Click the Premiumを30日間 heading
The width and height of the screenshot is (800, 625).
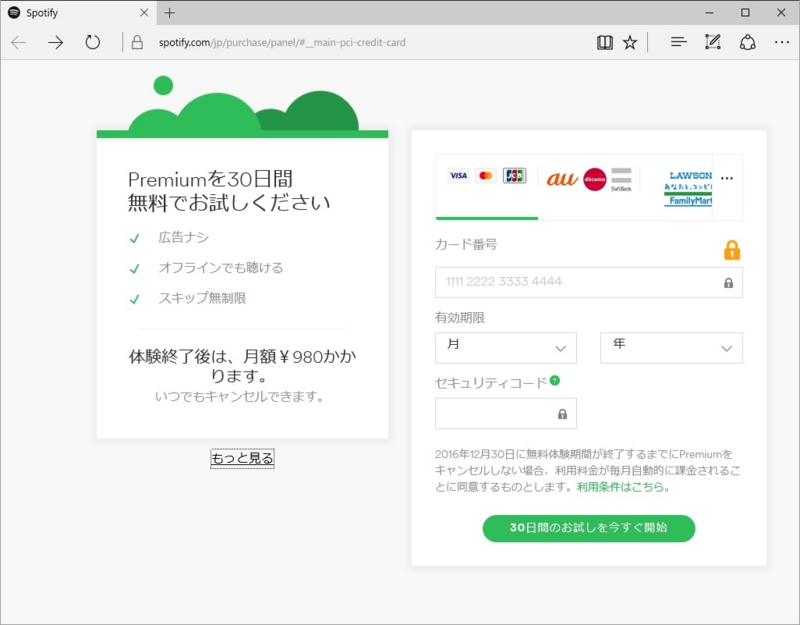210,179
